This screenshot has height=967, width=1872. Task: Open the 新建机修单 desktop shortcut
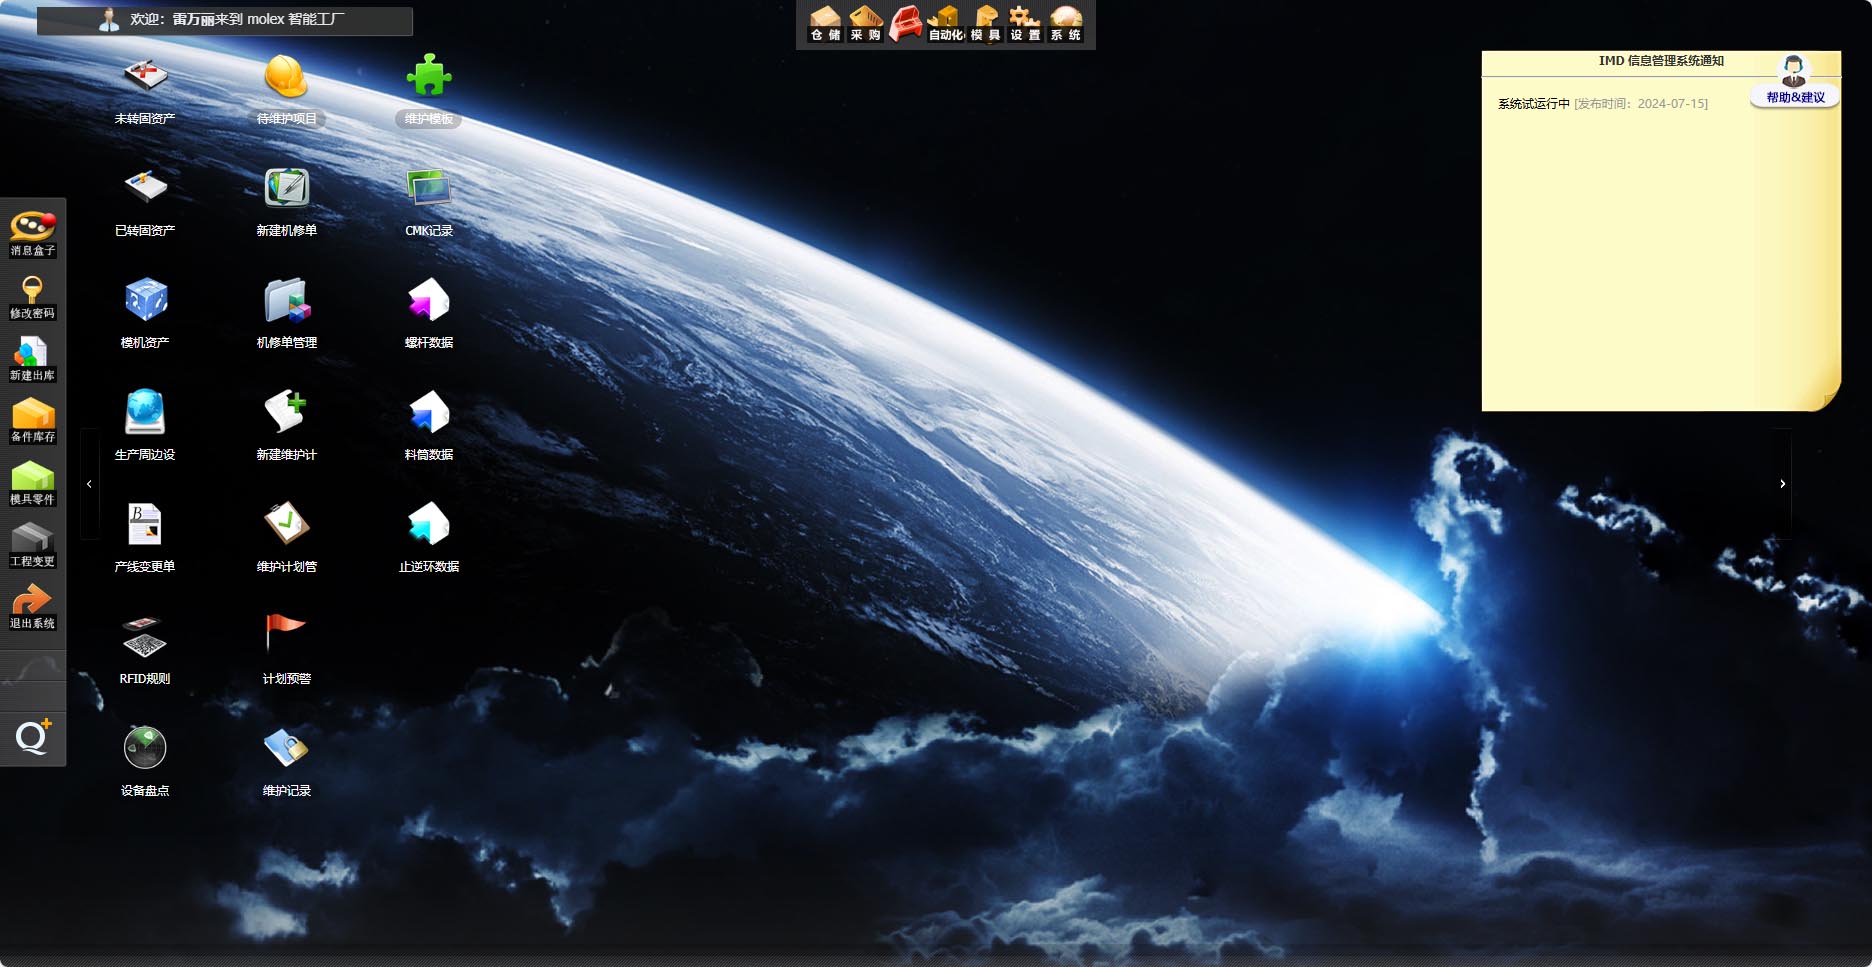pyautogui.click(x=286, y=198)
